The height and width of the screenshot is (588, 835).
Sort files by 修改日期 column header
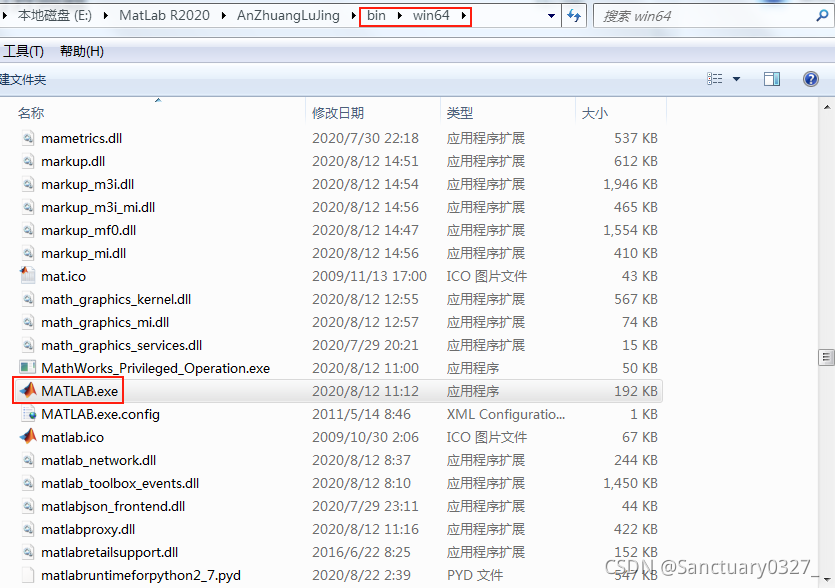coord(338,113)
